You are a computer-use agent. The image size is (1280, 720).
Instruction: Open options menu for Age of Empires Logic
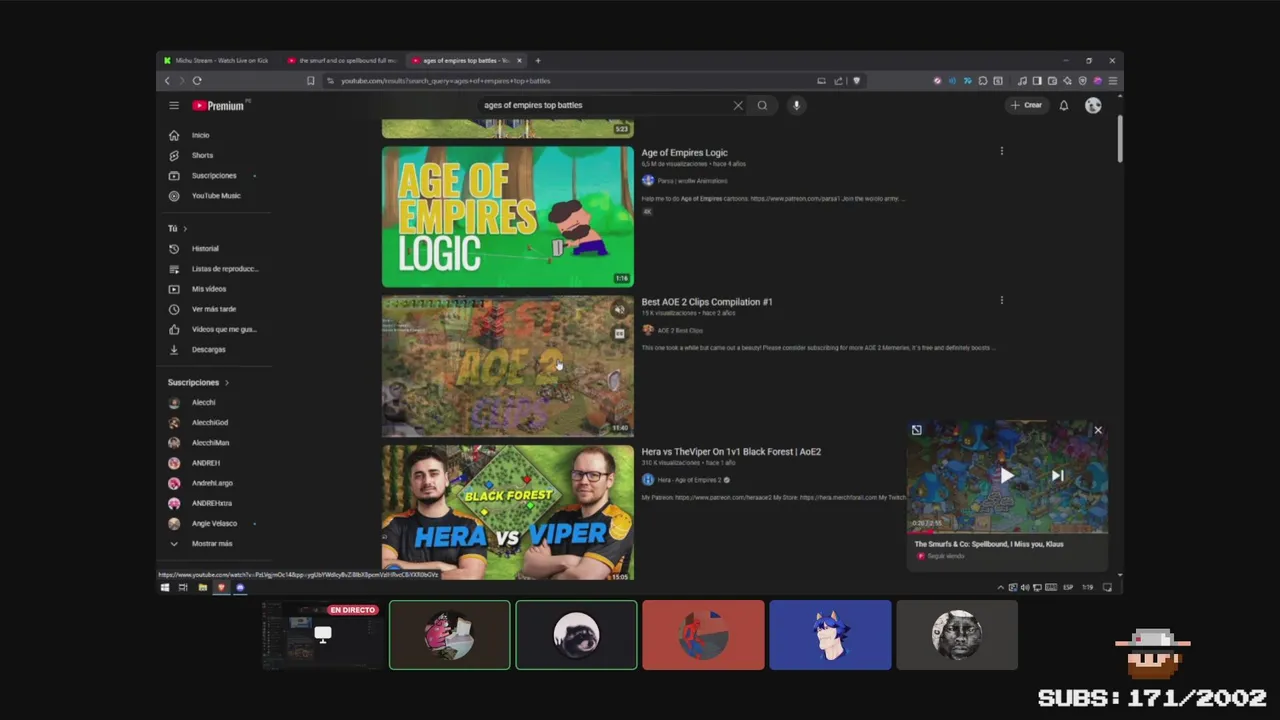click(1001, 151)
